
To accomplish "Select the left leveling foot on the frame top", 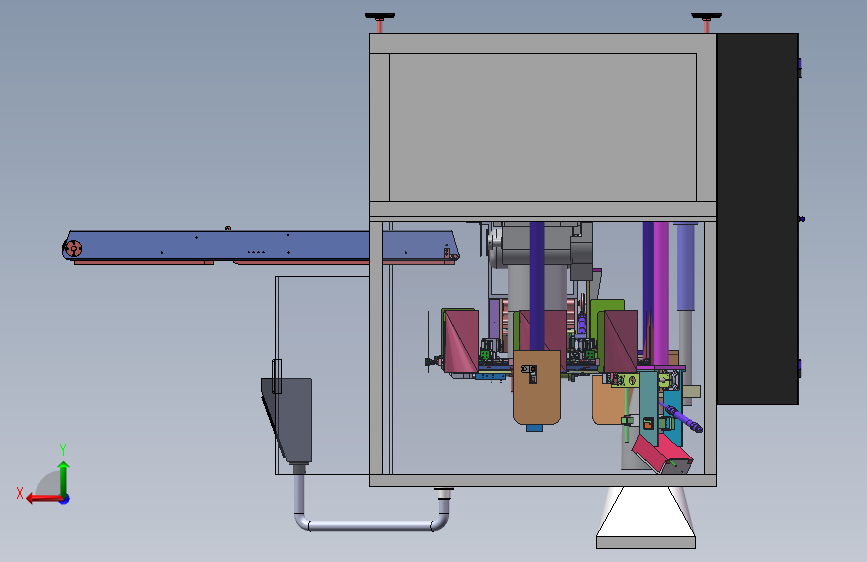I will 380,23.
